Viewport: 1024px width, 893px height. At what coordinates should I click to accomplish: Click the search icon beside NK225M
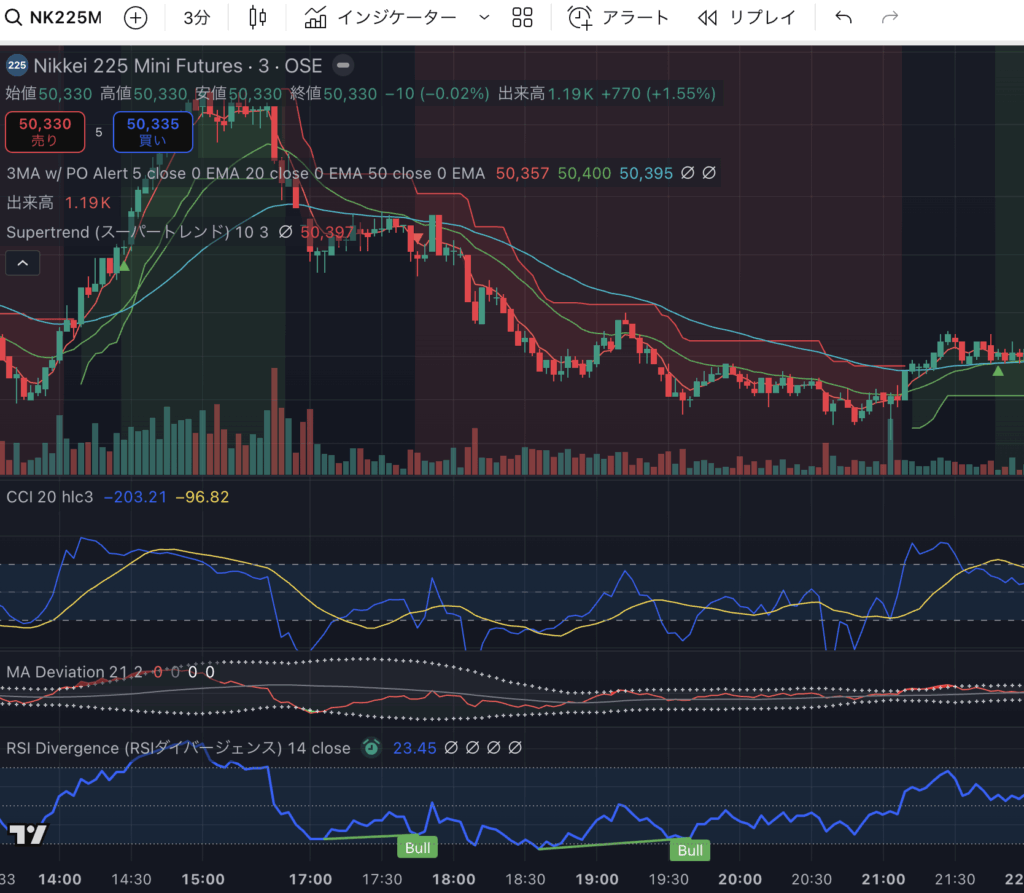point(13,18)
